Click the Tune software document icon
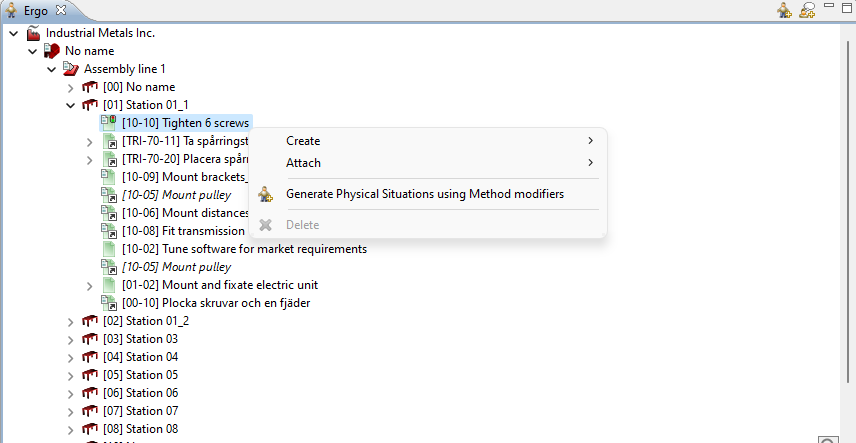856x443 pixels. tap(109, 249)
